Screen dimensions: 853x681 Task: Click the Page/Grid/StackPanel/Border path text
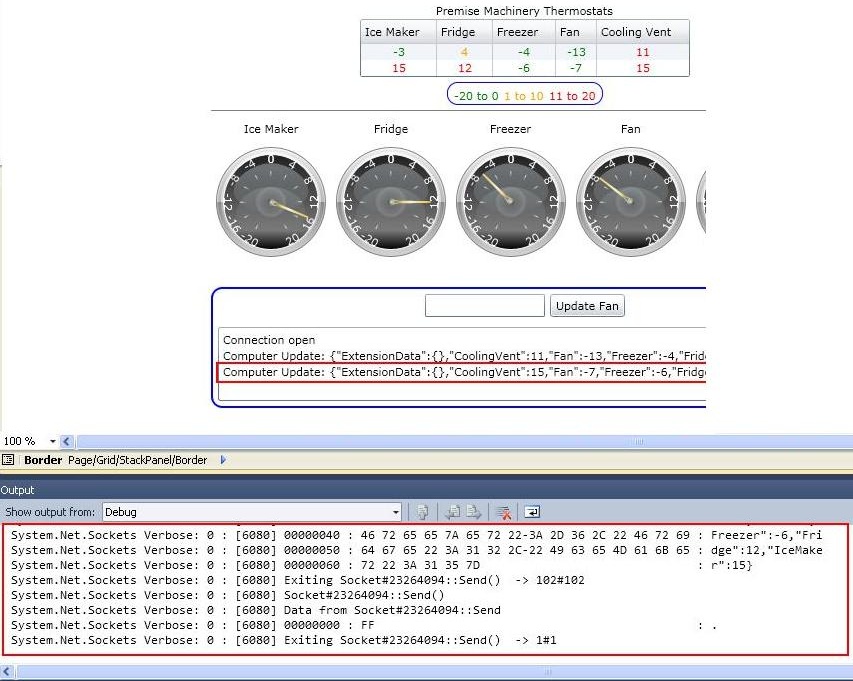tap(138, 460)
